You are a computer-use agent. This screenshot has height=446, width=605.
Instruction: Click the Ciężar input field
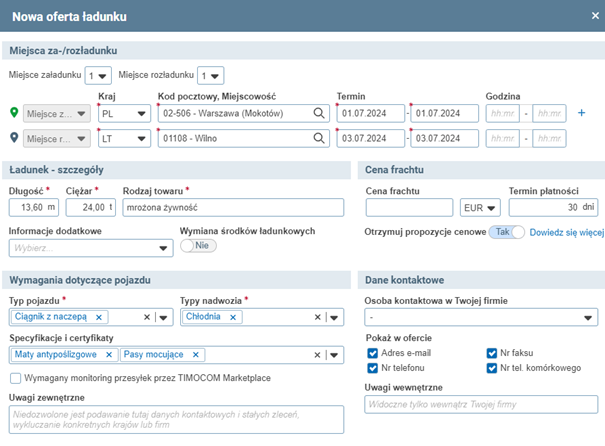[x=91, y=208]
